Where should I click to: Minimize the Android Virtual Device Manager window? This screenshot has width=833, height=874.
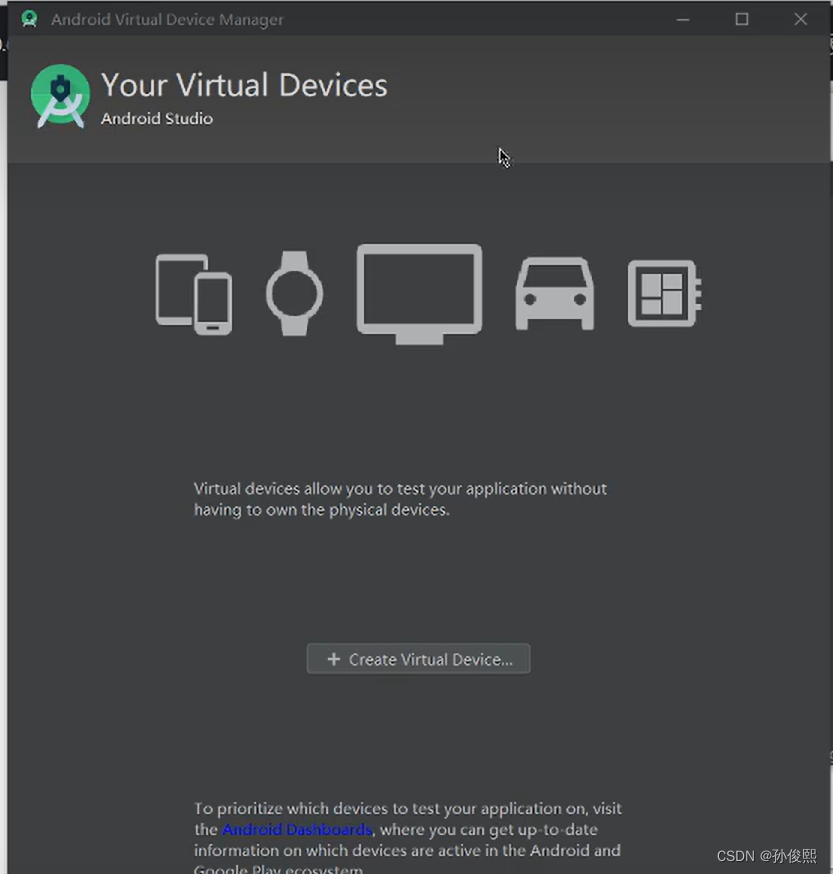point(683,20)
